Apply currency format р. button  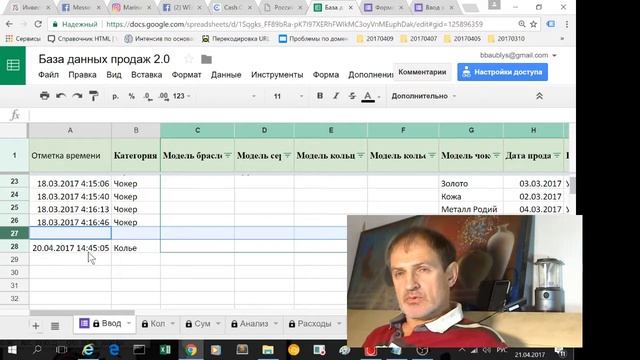click(x=116, y=96)
